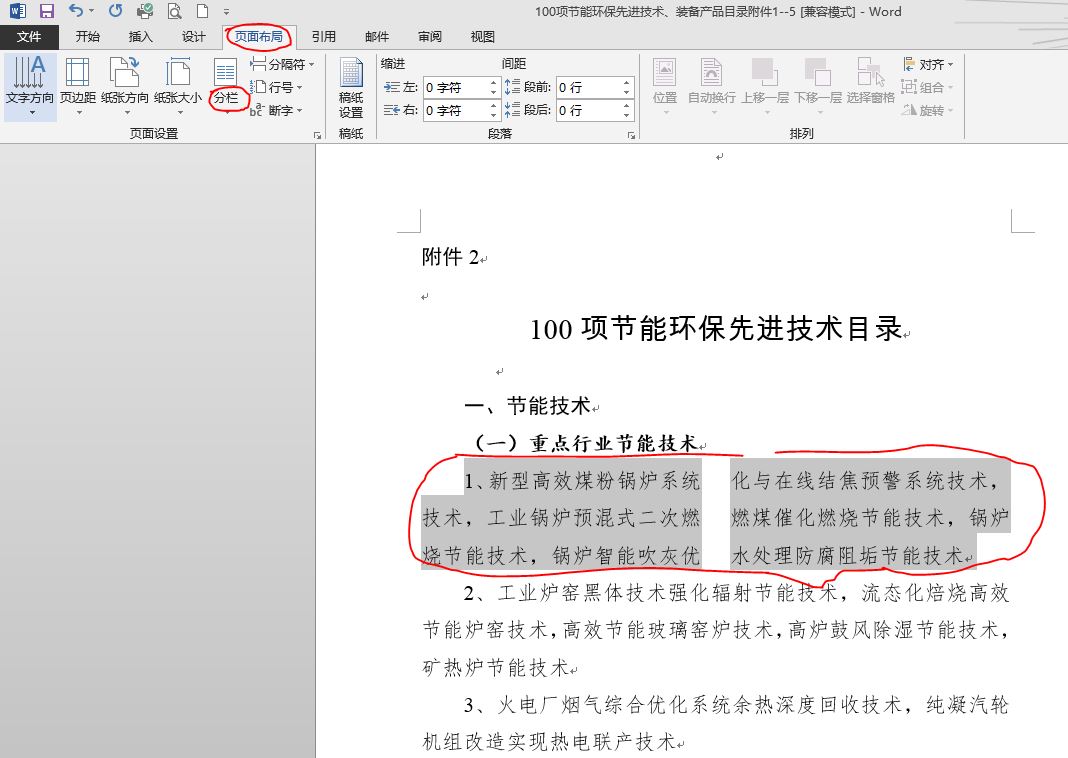Screen dimensions: 1068x758
Task: Launch the 段落 paragraph dialog launcher
Action: (631, 135)
